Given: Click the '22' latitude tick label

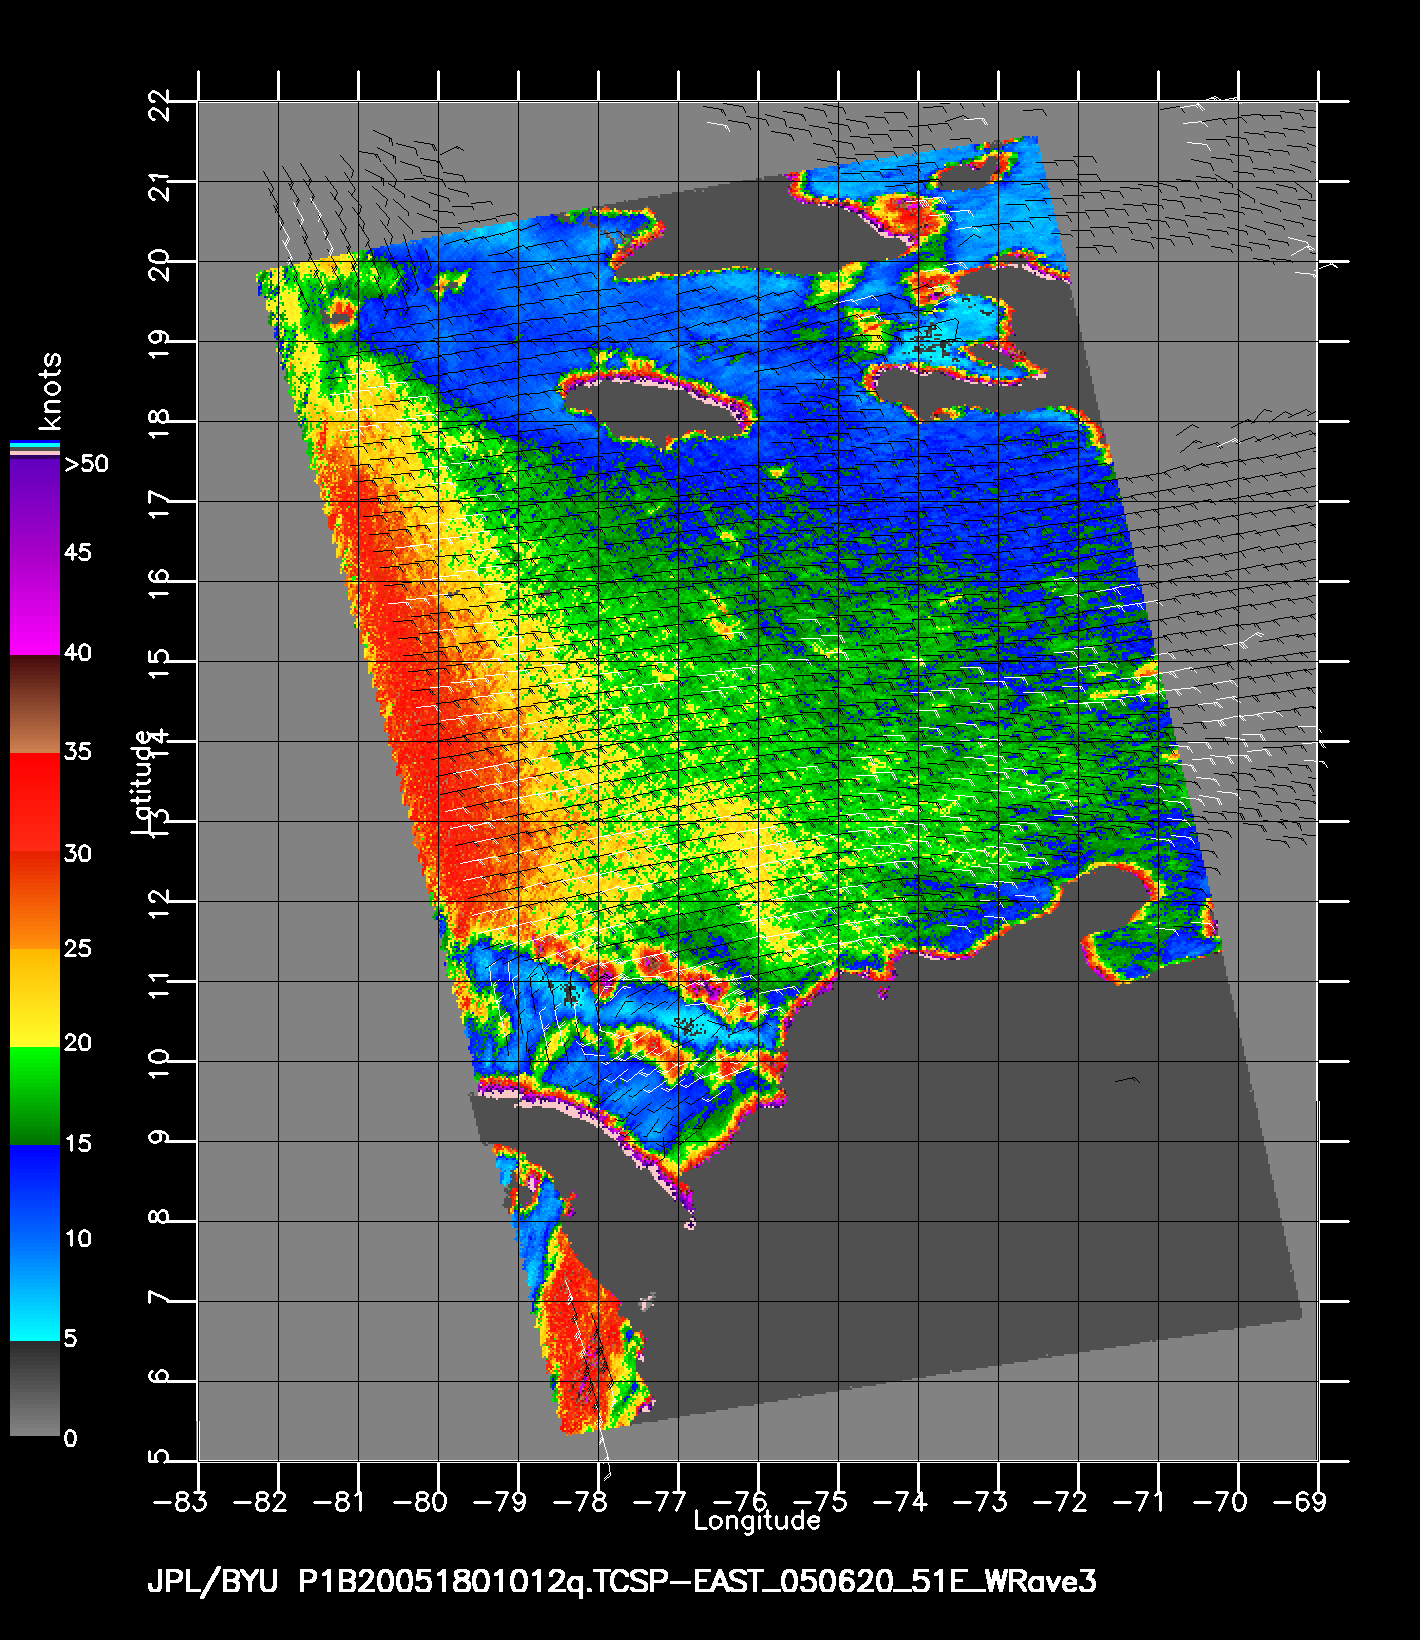Looking at the screenshot, I should point(160,104).
